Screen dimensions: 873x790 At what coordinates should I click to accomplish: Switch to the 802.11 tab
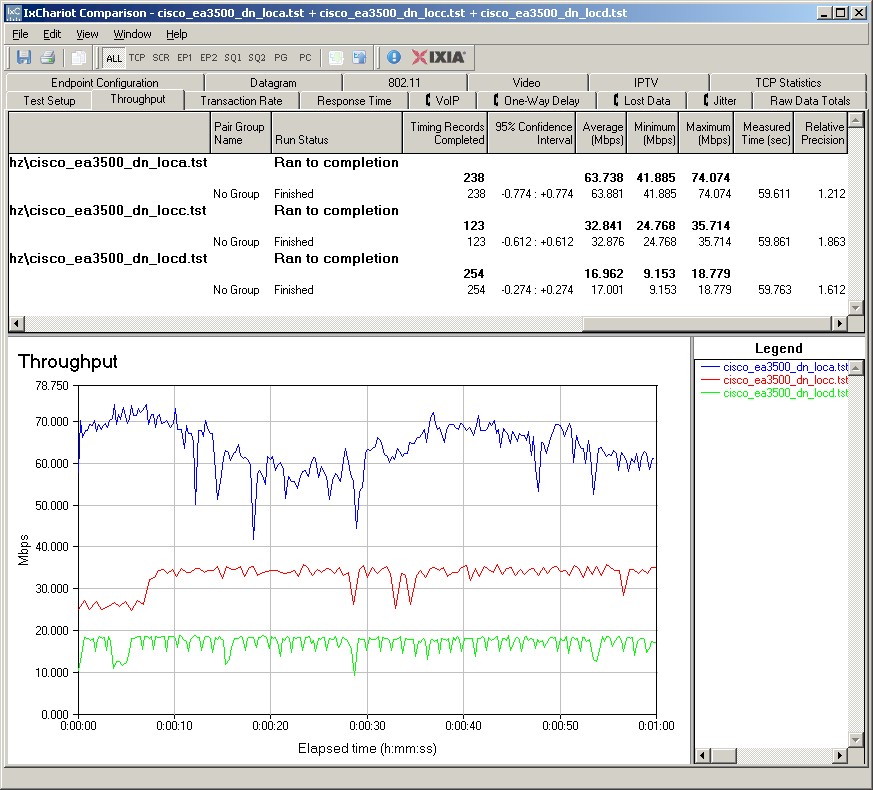click(x=404, y=82)
